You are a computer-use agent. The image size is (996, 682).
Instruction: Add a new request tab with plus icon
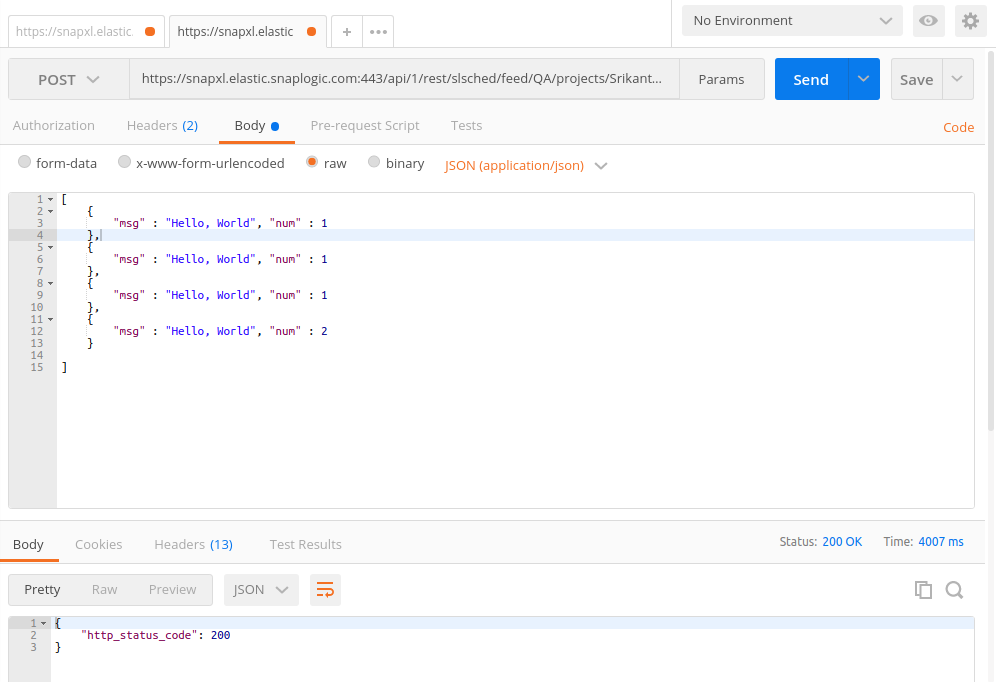[346, 32]
